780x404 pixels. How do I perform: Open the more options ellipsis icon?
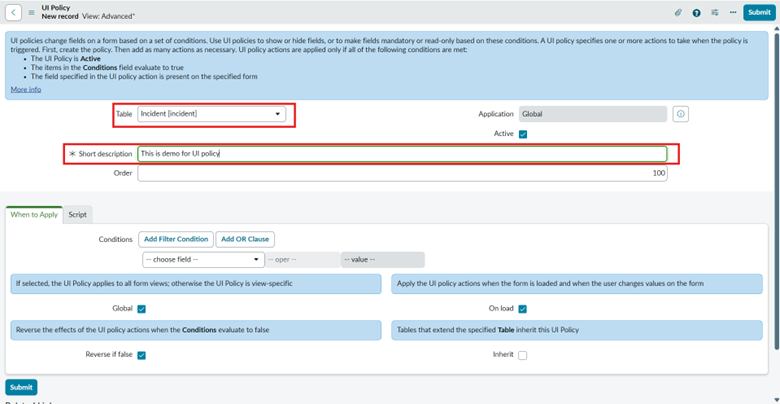point(733,13)
